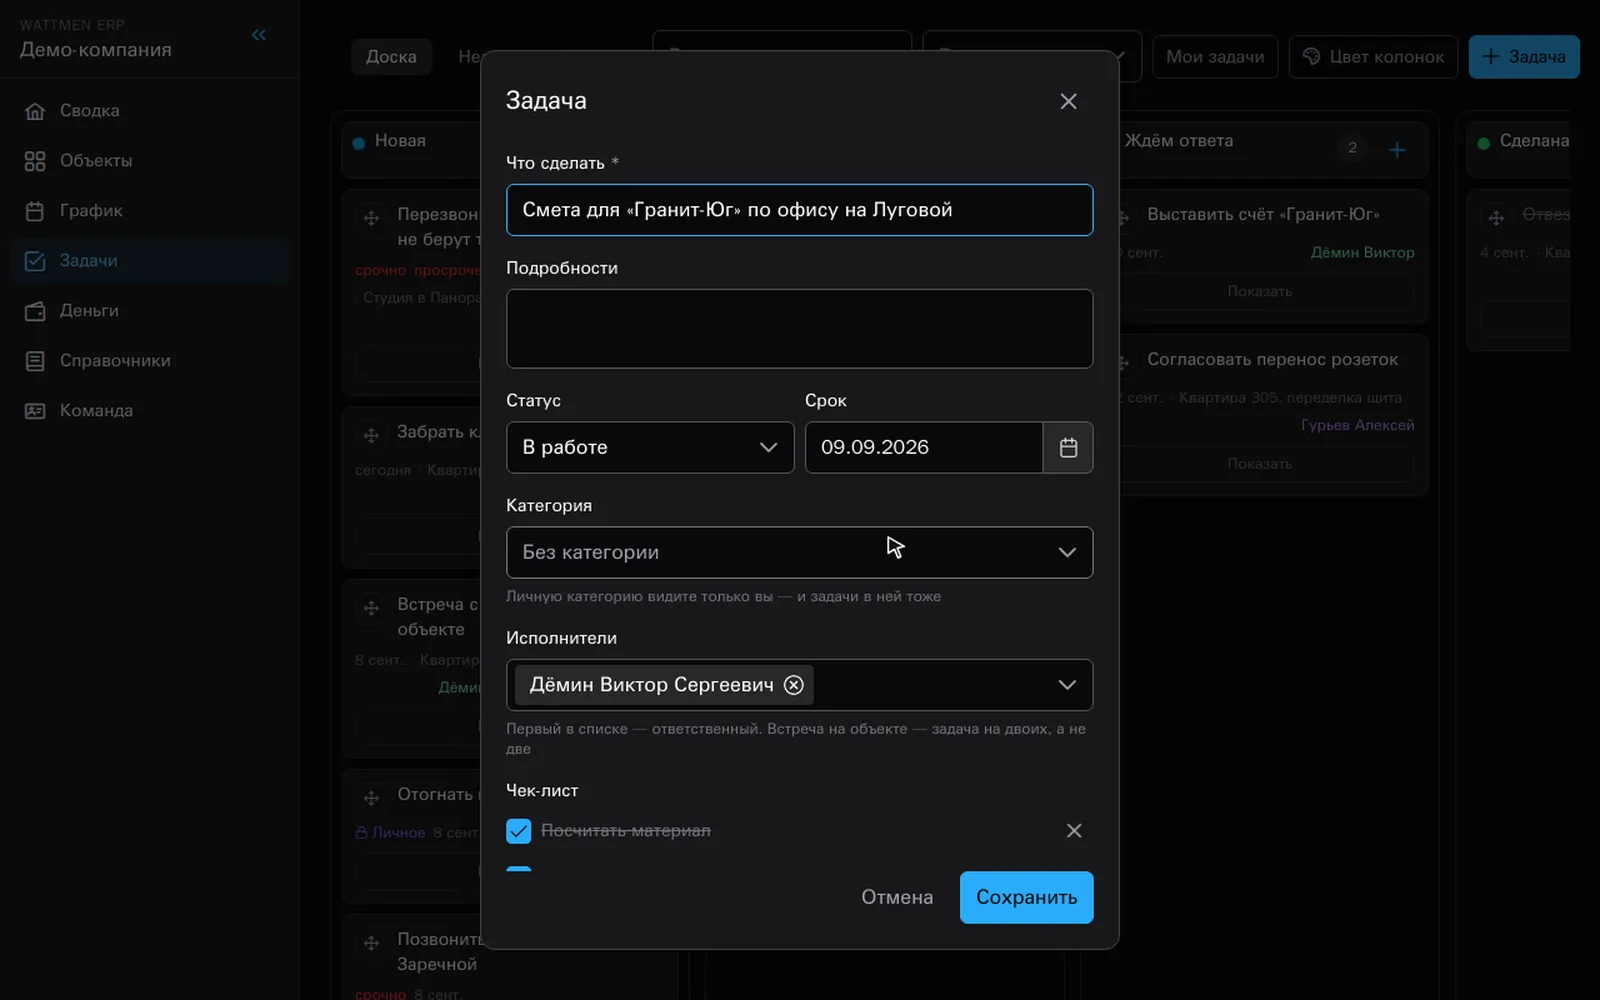Add a card to Ждём ответа column
The height and width of the screenshot is (1000, 1600).
pyautogui.click(x=1397, y=149)
